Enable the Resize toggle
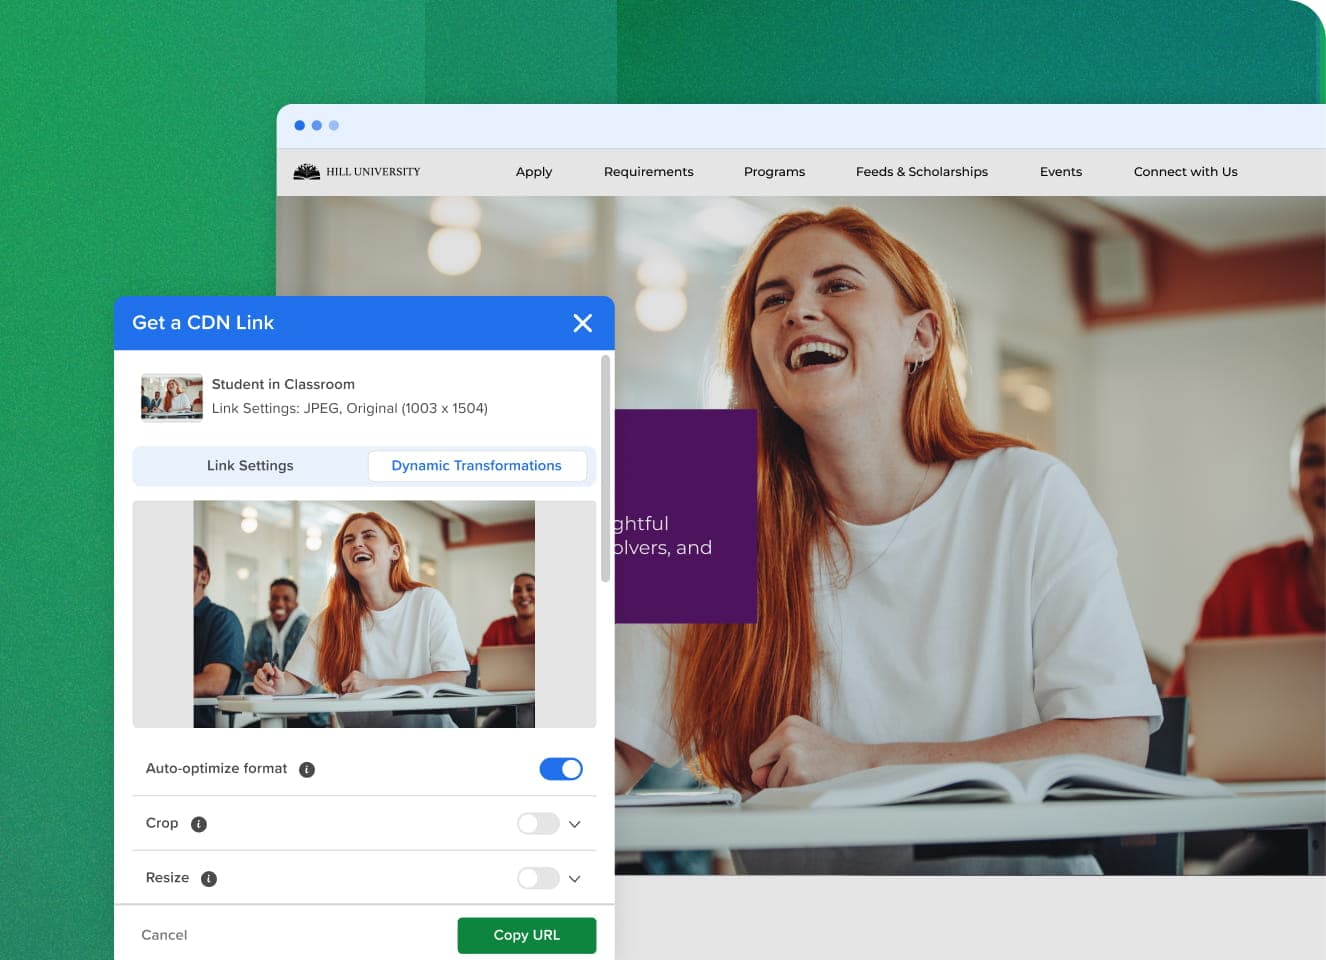 538,878
